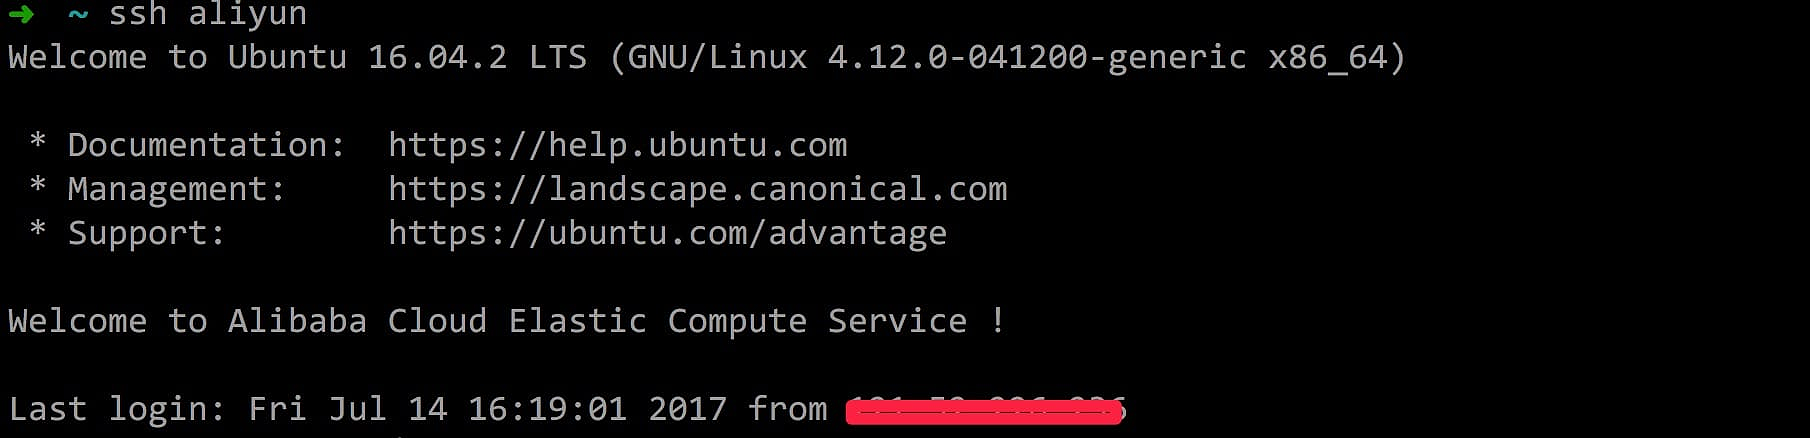Screen dimensions: 1810x438
Task: Click the kernel version "4.12.0-041200-generic" text
Action: point(1036,57)
